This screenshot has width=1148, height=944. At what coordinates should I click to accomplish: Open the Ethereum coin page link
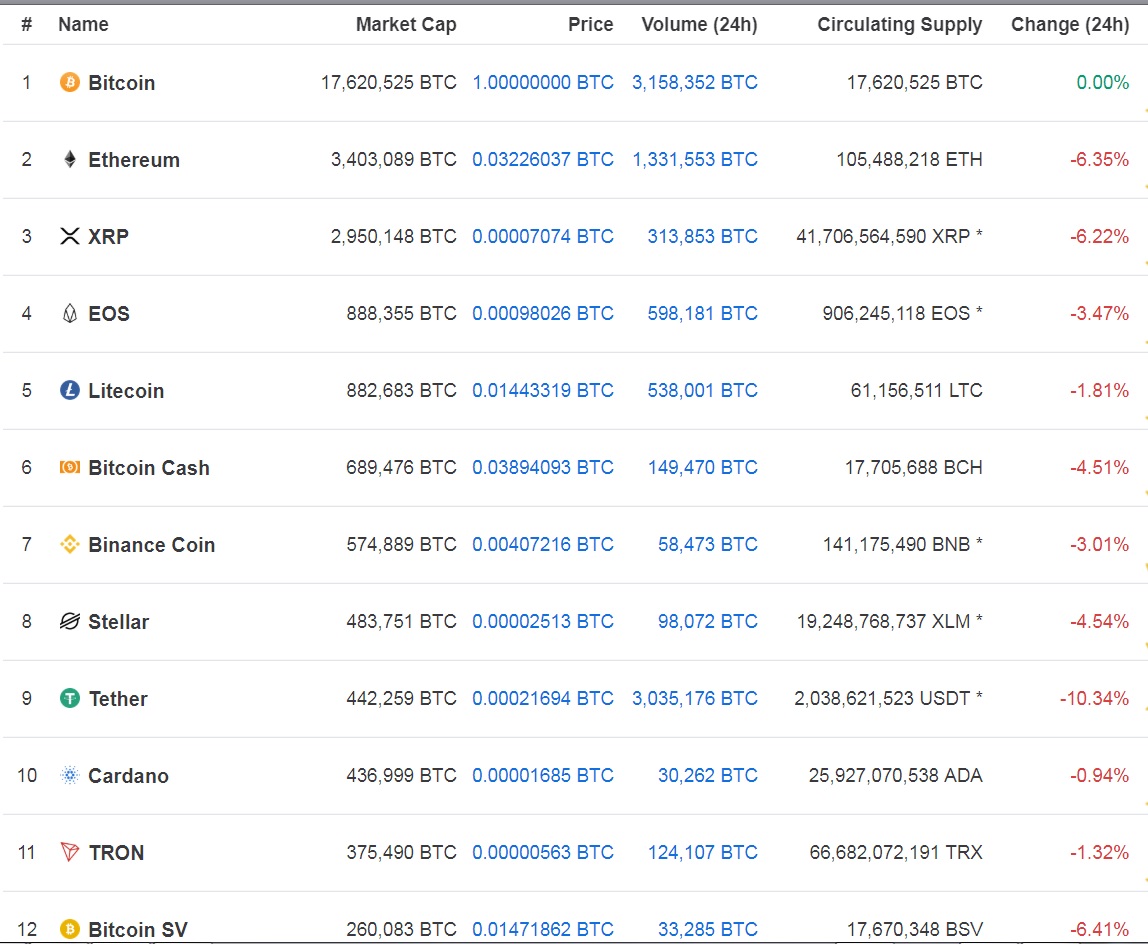134,160
